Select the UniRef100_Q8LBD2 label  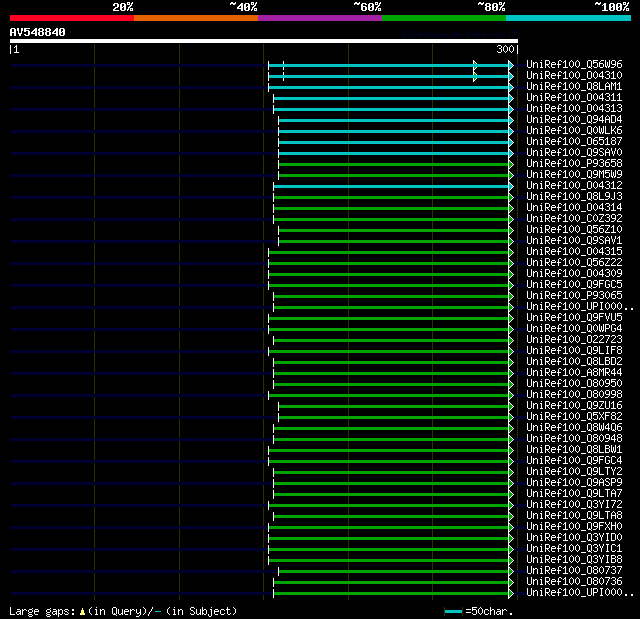(574, 362)
